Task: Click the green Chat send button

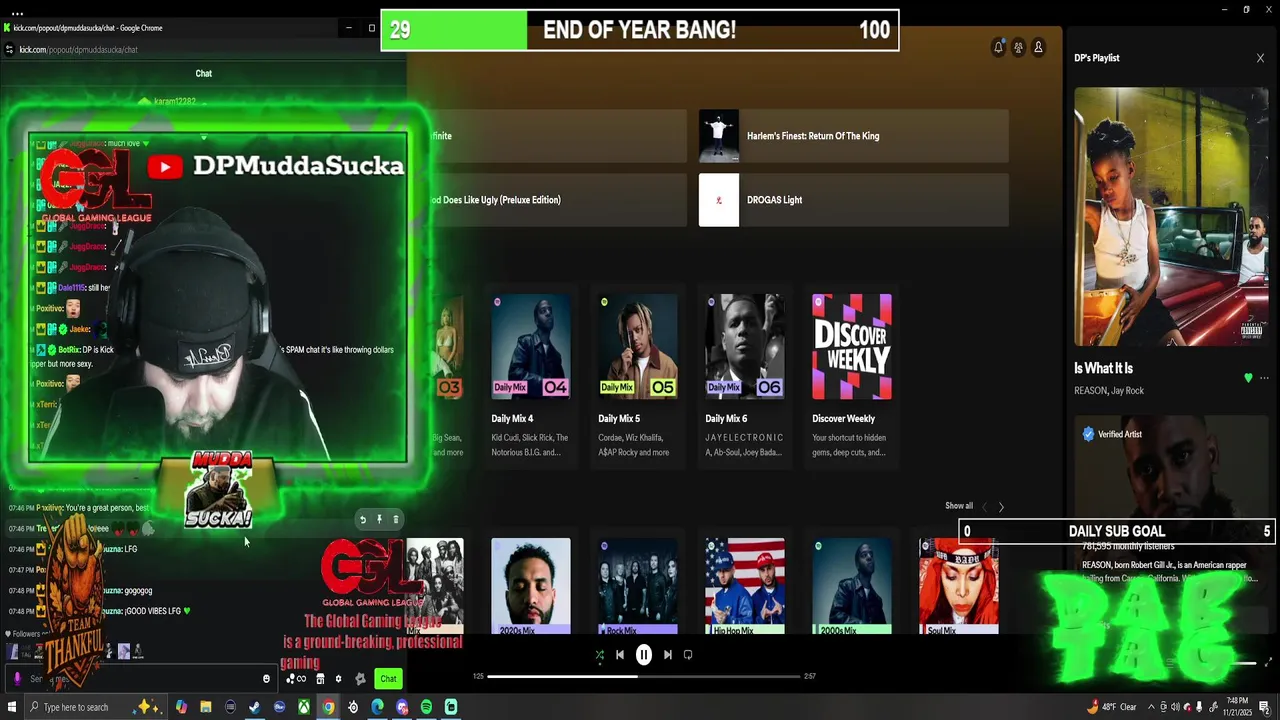Action: (x=388, y=679)
